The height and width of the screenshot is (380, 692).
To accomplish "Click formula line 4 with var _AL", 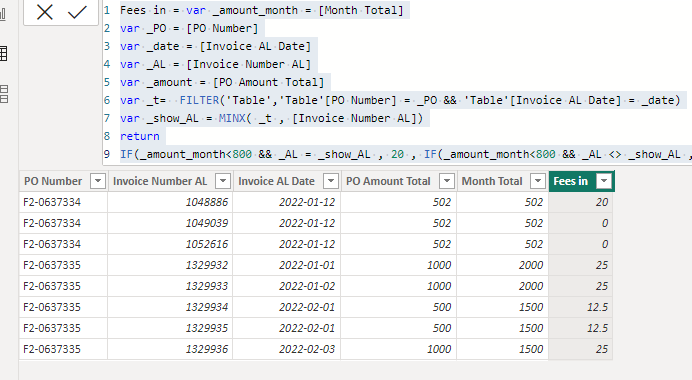I will coord(215,64).
